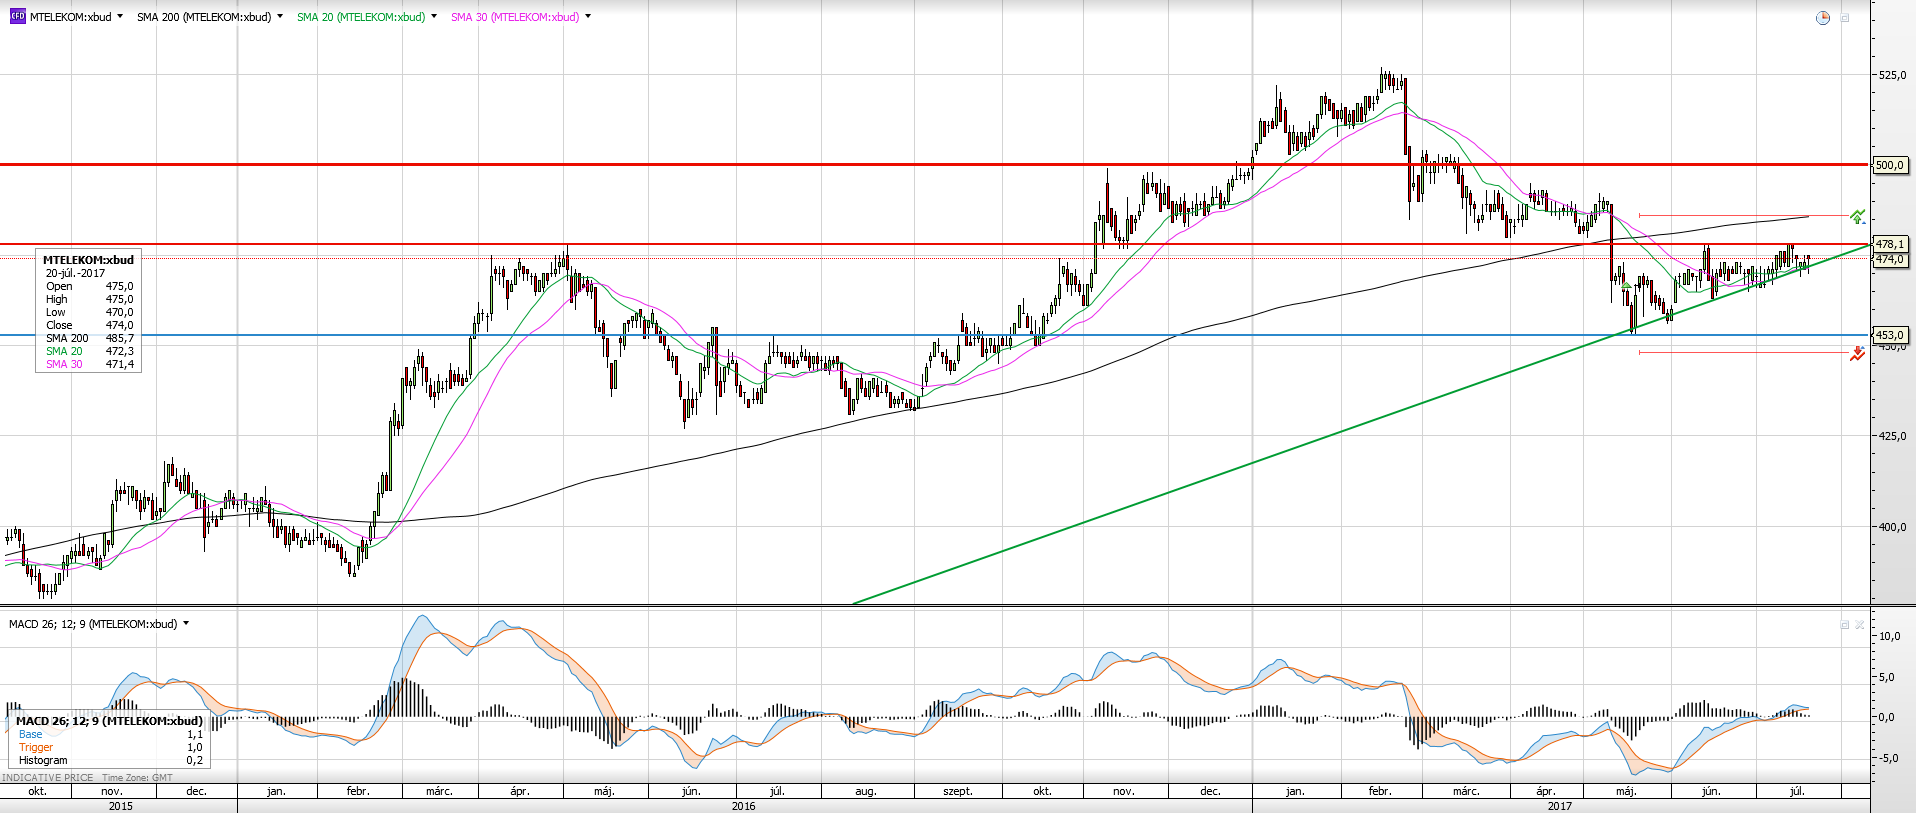The height and width of the screenshot is (813, 1916).
Task: Click the red sell-order arrow marker
Action: (1857, 353)
